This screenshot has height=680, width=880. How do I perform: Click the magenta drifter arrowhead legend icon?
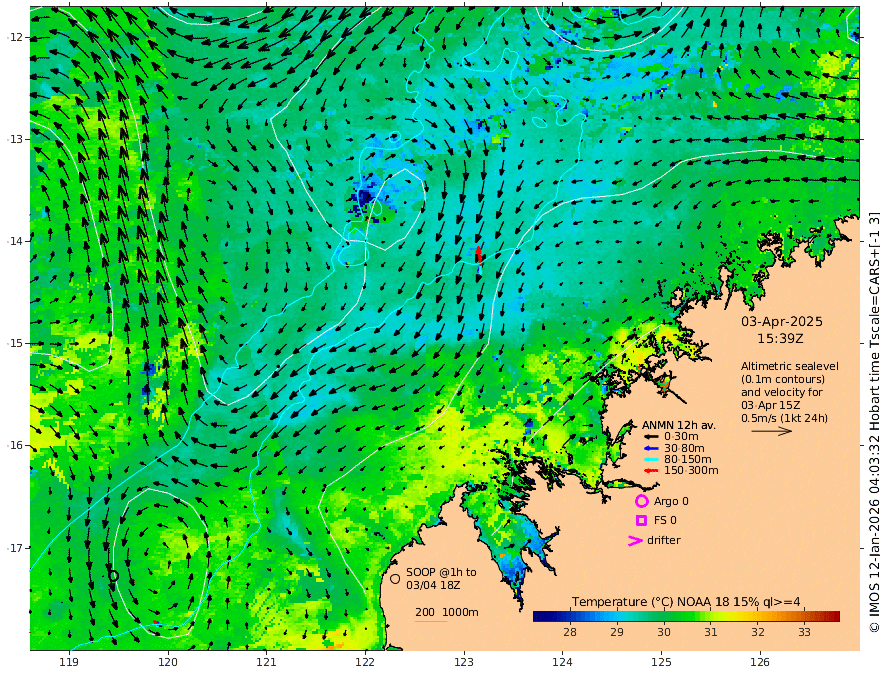(635, 541)
